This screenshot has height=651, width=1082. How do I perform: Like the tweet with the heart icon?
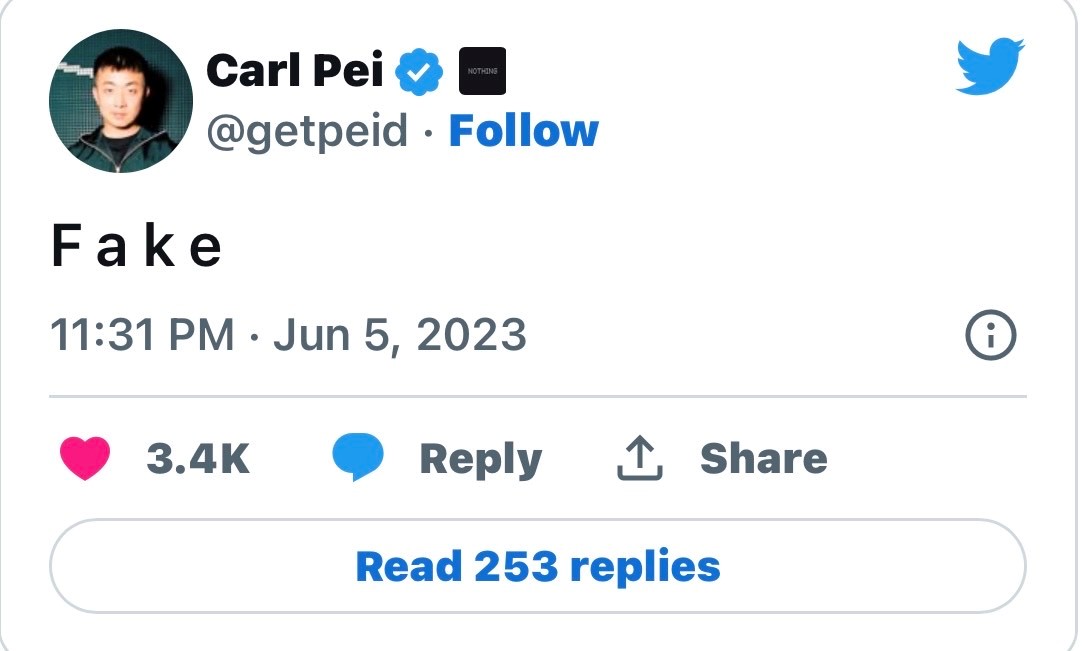pos(86,458)
